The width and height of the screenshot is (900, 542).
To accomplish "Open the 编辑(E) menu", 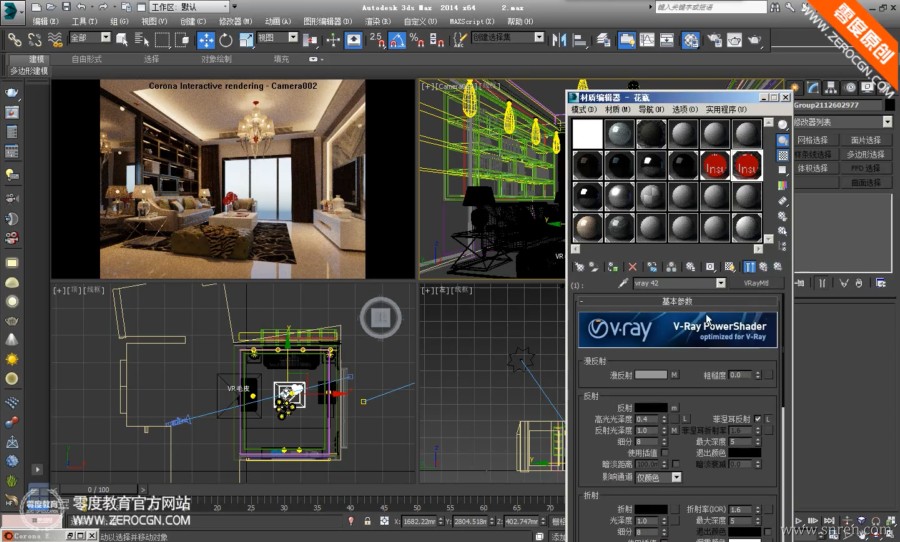I will point(45,21).
